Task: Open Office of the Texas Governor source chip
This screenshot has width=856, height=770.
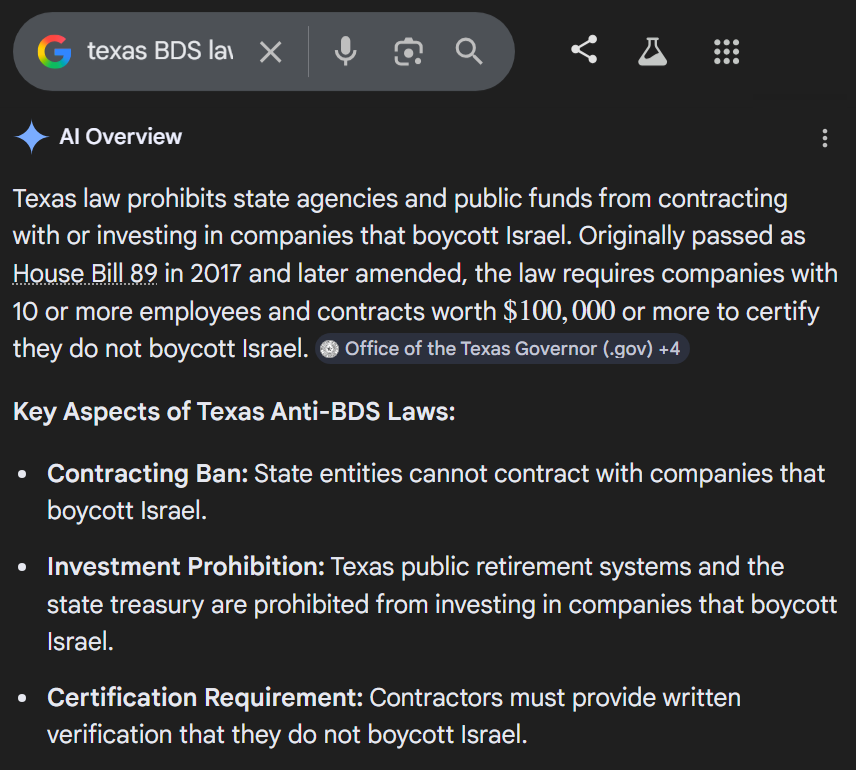Action: click(x=502, y=348)
